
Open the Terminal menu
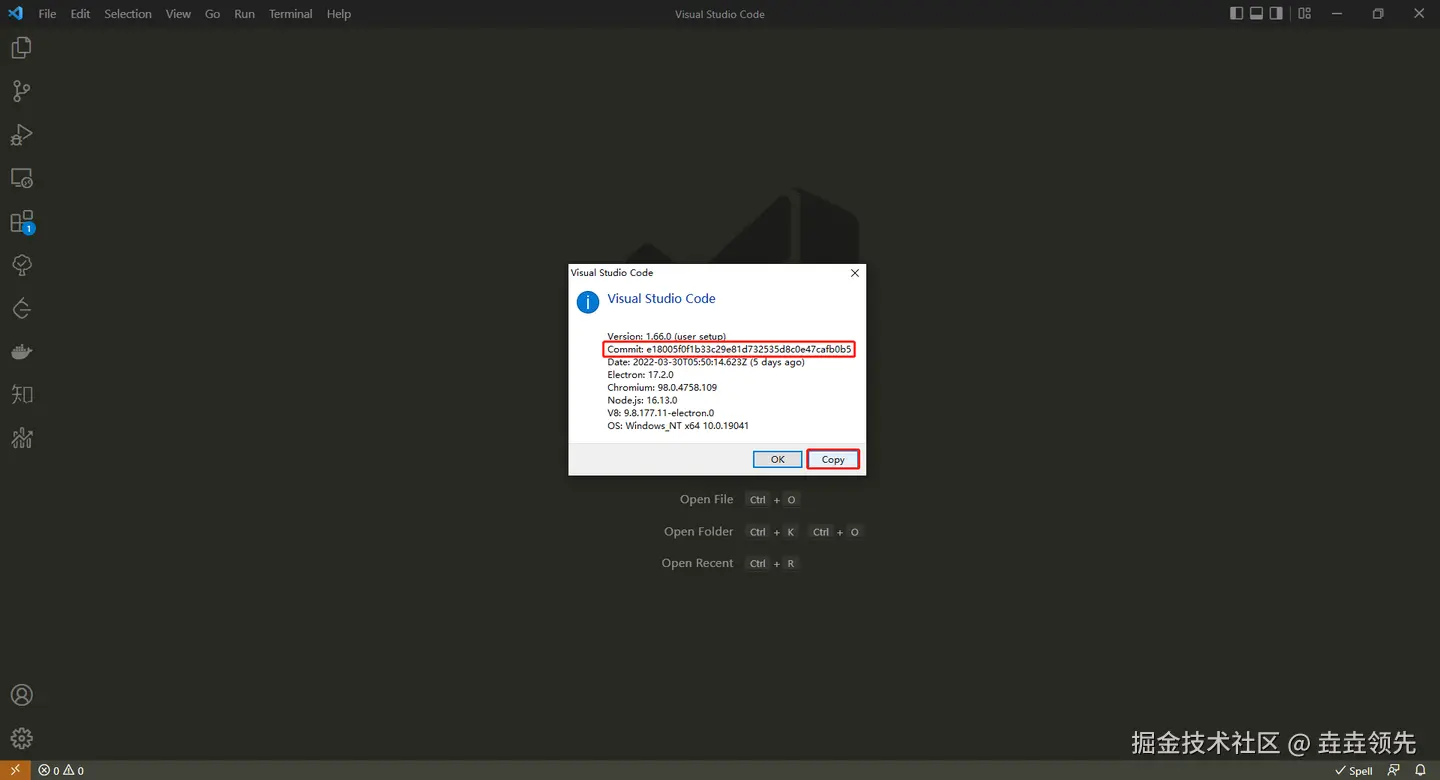(x=291, y=14)
